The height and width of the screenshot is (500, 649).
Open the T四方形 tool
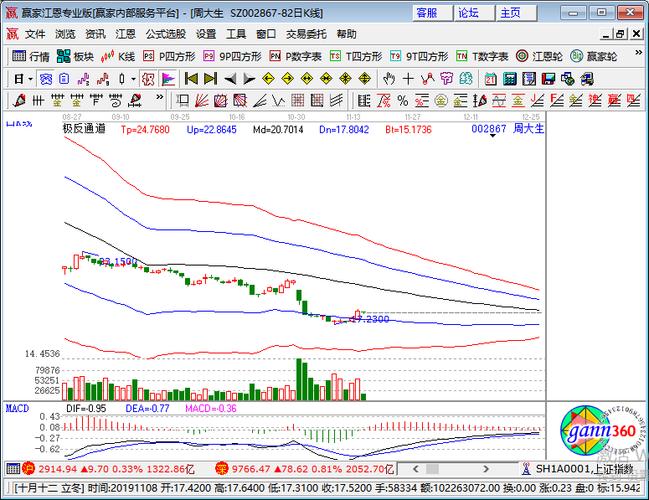pyautogui.click(x=356, y=56)
